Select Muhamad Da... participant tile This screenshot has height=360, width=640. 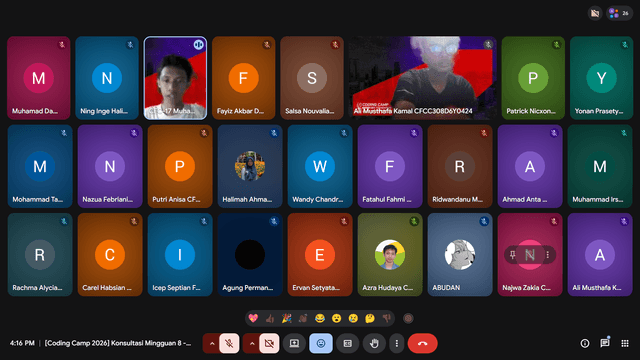[x=39, y=78]
